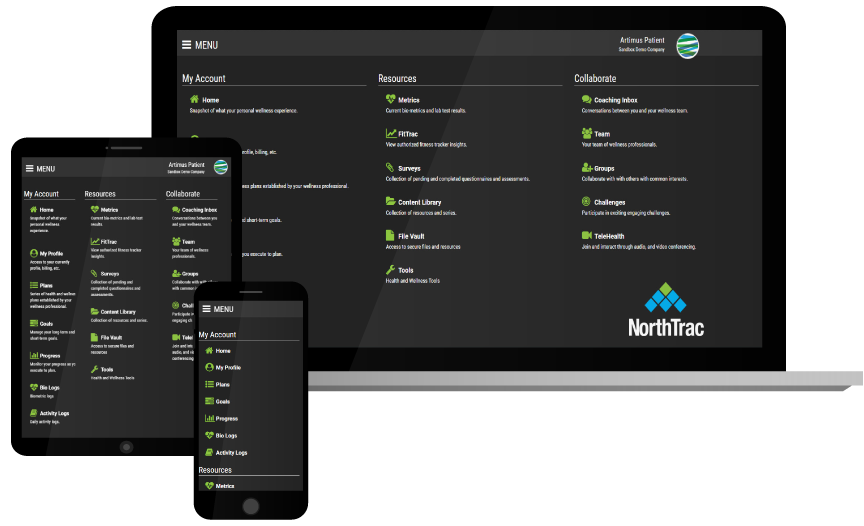Tap the My Profile icon on the tablet

[x=34, y=253]
